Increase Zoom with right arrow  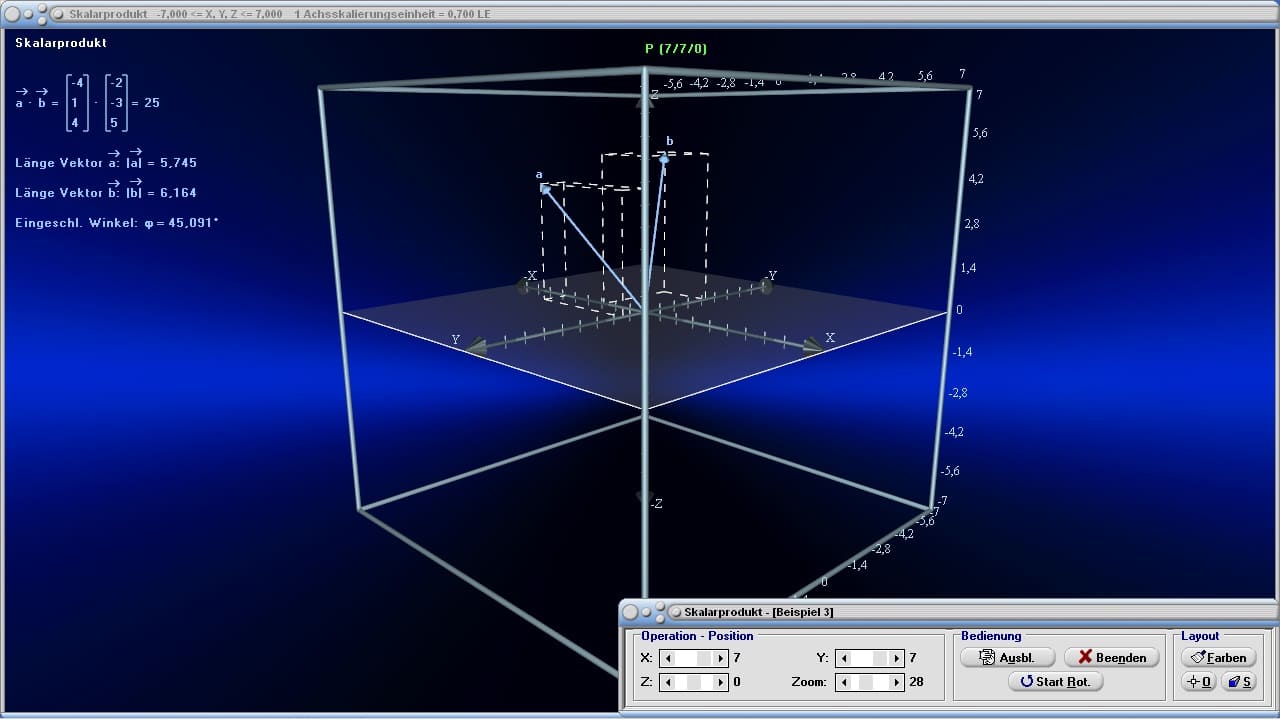[896, 682]
